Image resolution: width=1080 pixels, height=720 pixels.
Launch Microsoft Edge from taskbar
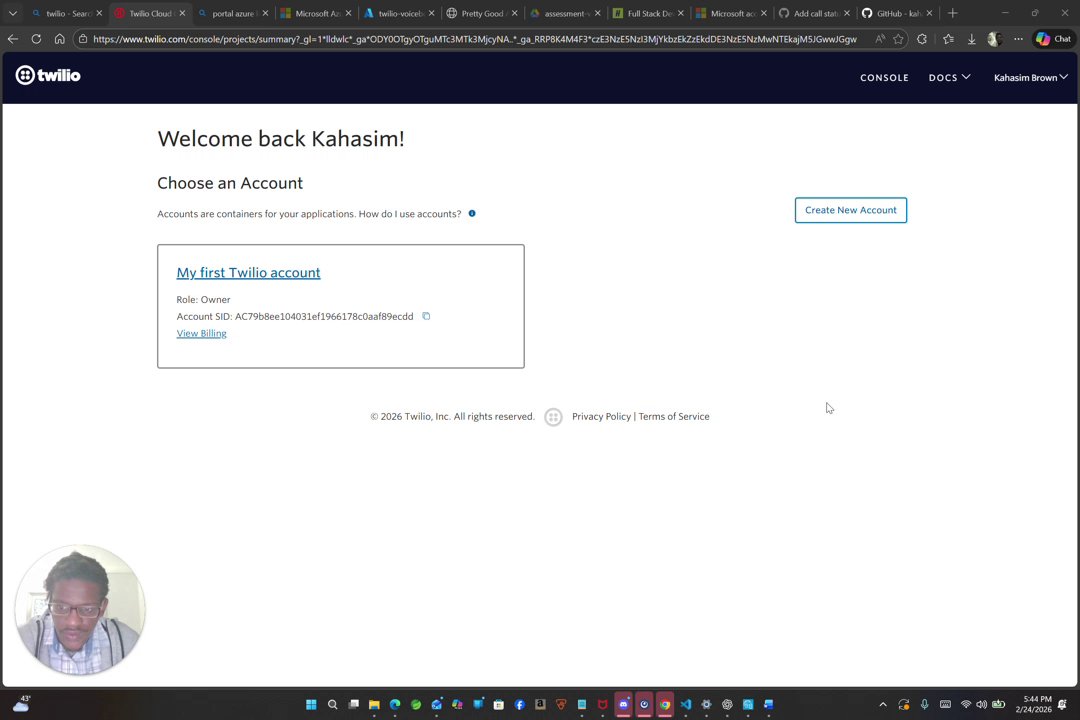click(395, 704)
